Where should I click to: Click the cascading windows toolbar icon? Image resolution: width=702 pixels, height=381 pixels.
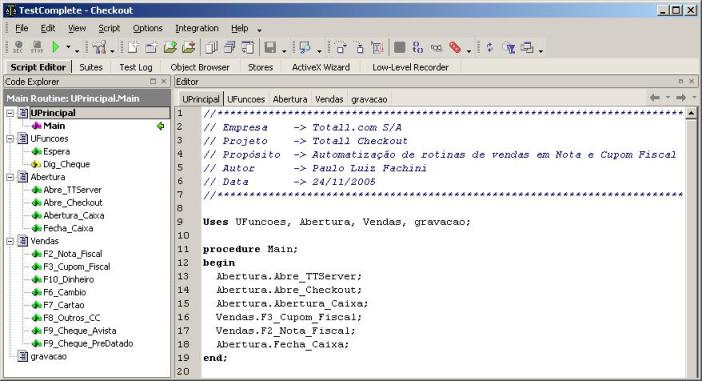click(230, 47)
